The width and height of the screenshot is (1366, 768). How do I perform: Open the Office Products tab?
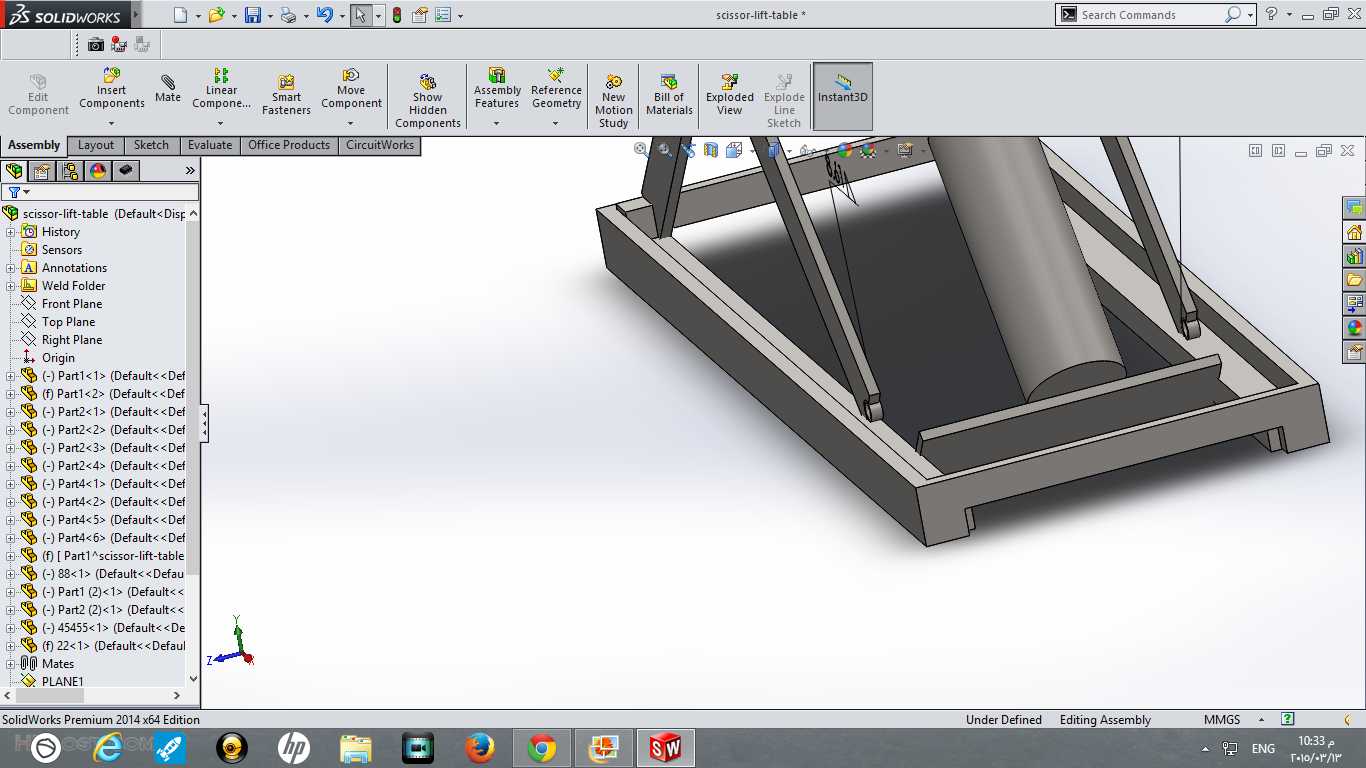(289, 145)
